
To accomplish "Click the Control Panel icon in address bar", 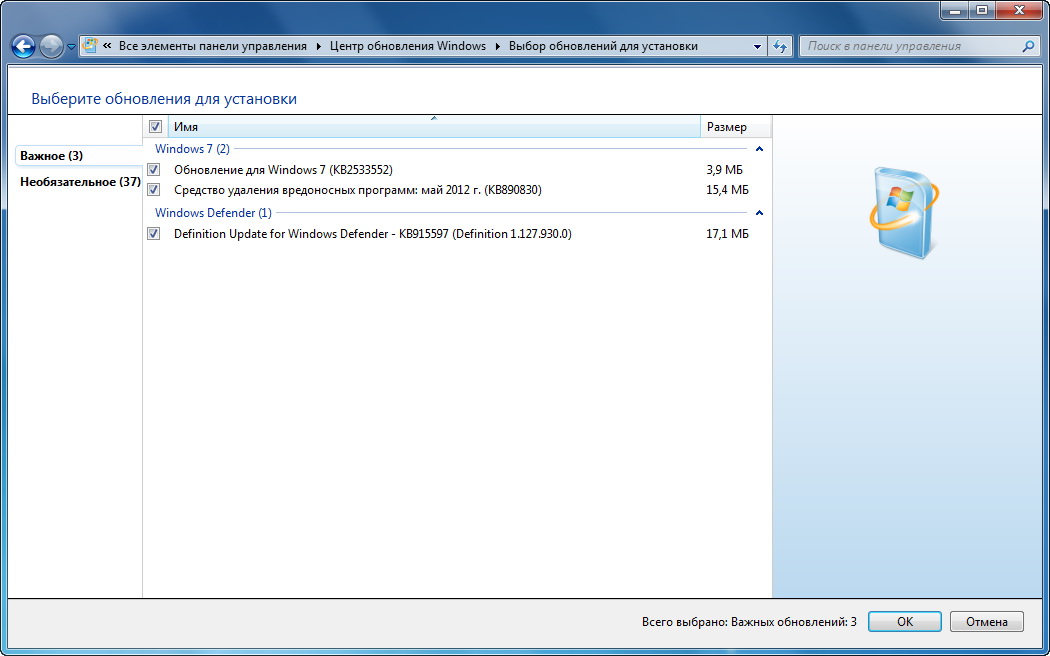I will click(90, 46).
